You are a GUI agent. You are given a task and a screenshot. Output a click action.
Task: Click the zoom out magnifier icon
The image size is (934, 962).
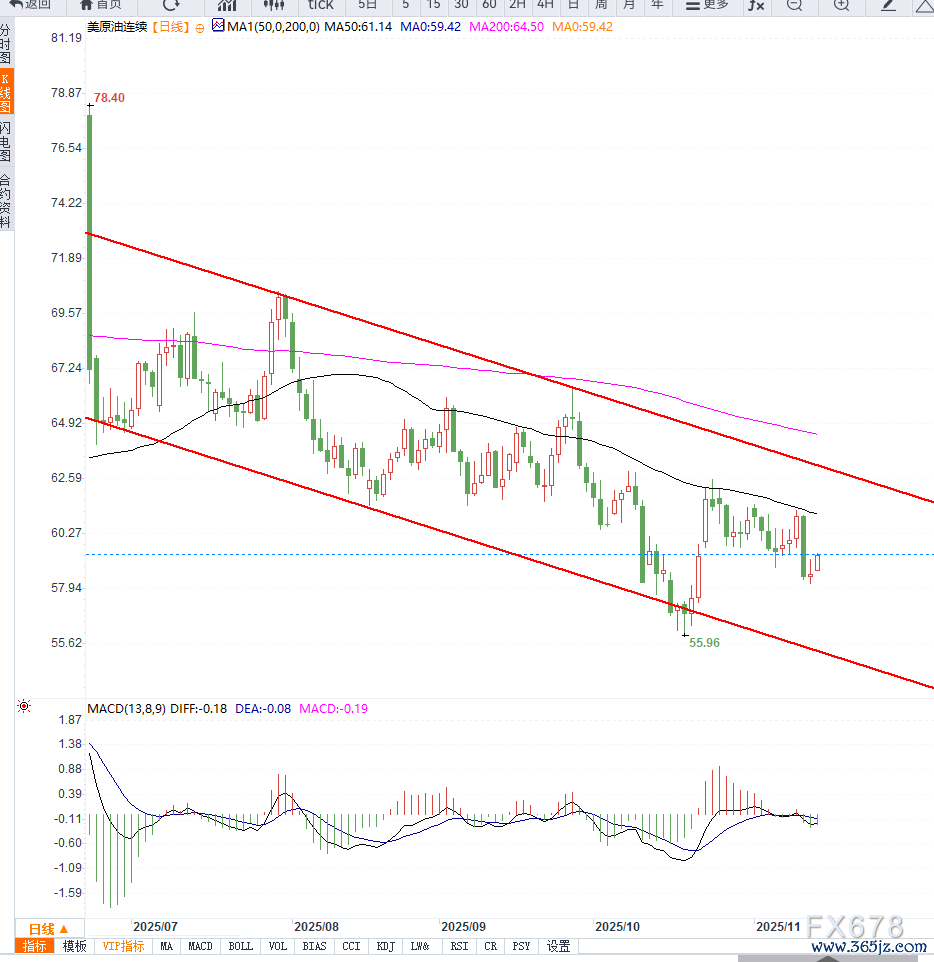793,5
